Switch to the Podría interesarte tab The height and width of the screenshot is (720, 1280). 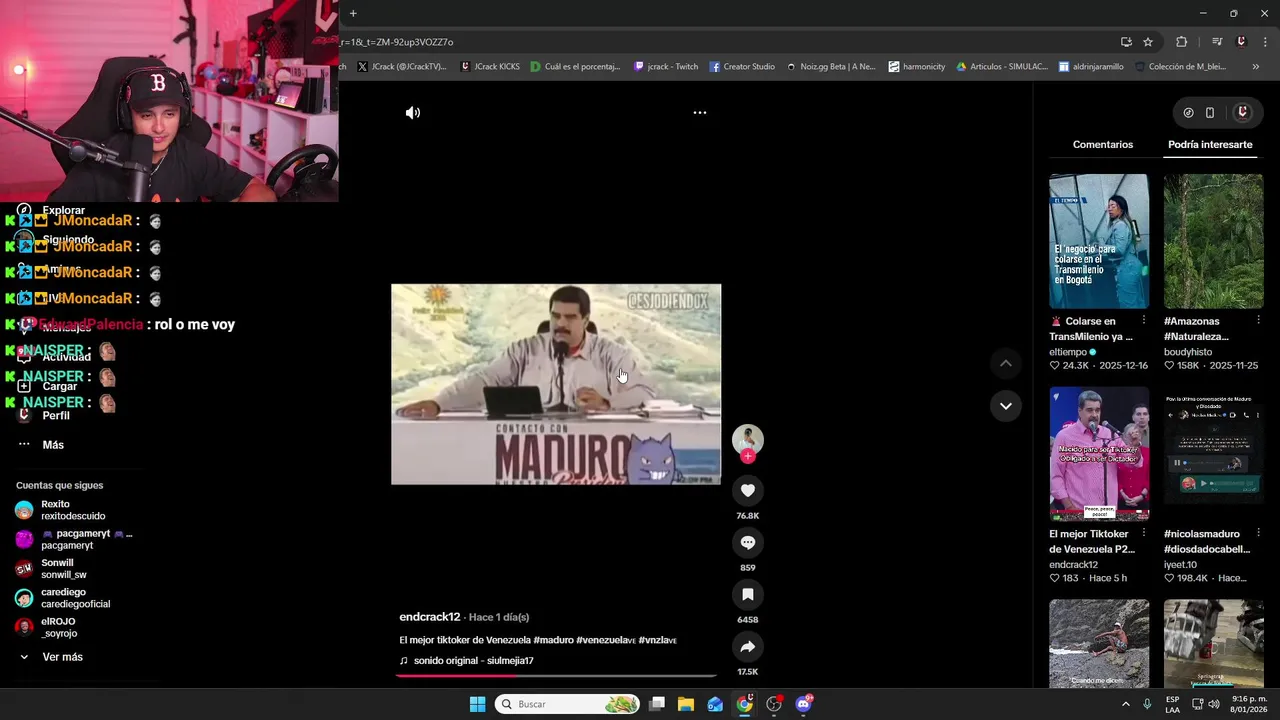[x=1210, y=145]
